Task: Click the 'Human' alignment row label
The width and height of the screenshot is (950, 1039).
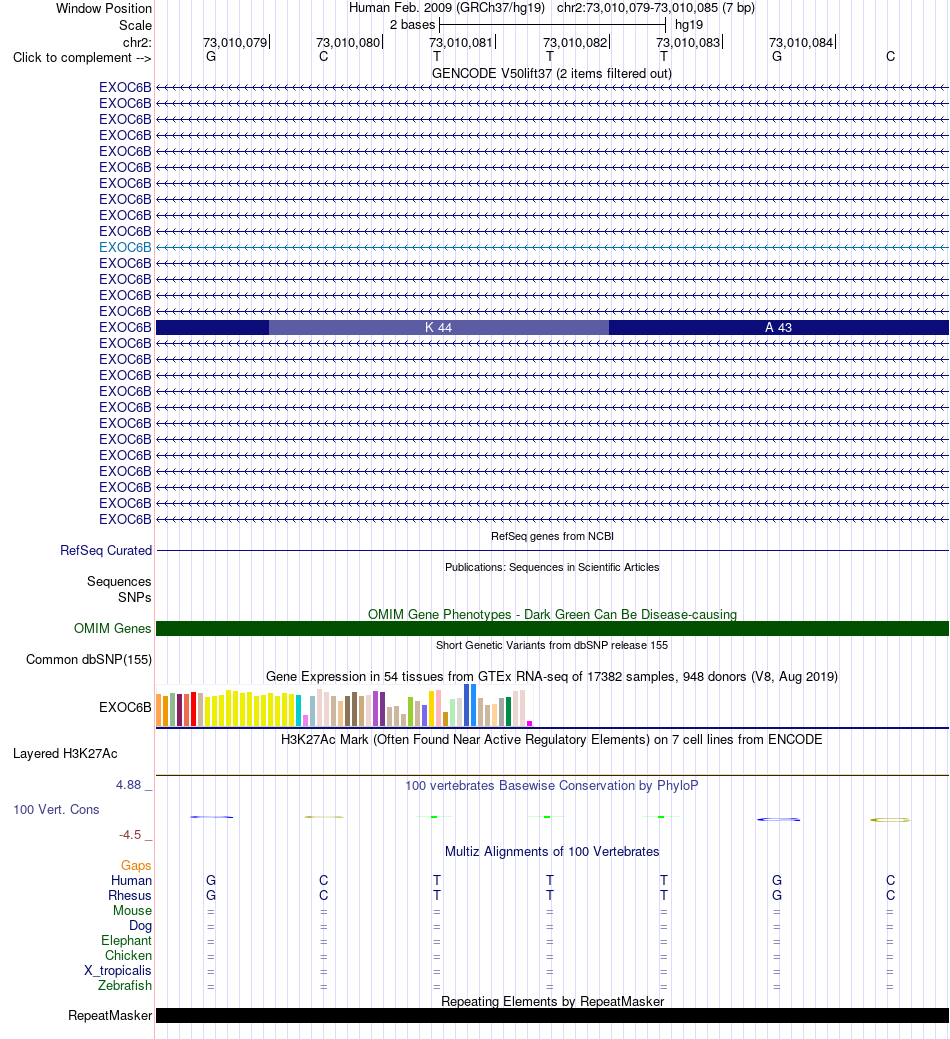Action: [131, 881]
